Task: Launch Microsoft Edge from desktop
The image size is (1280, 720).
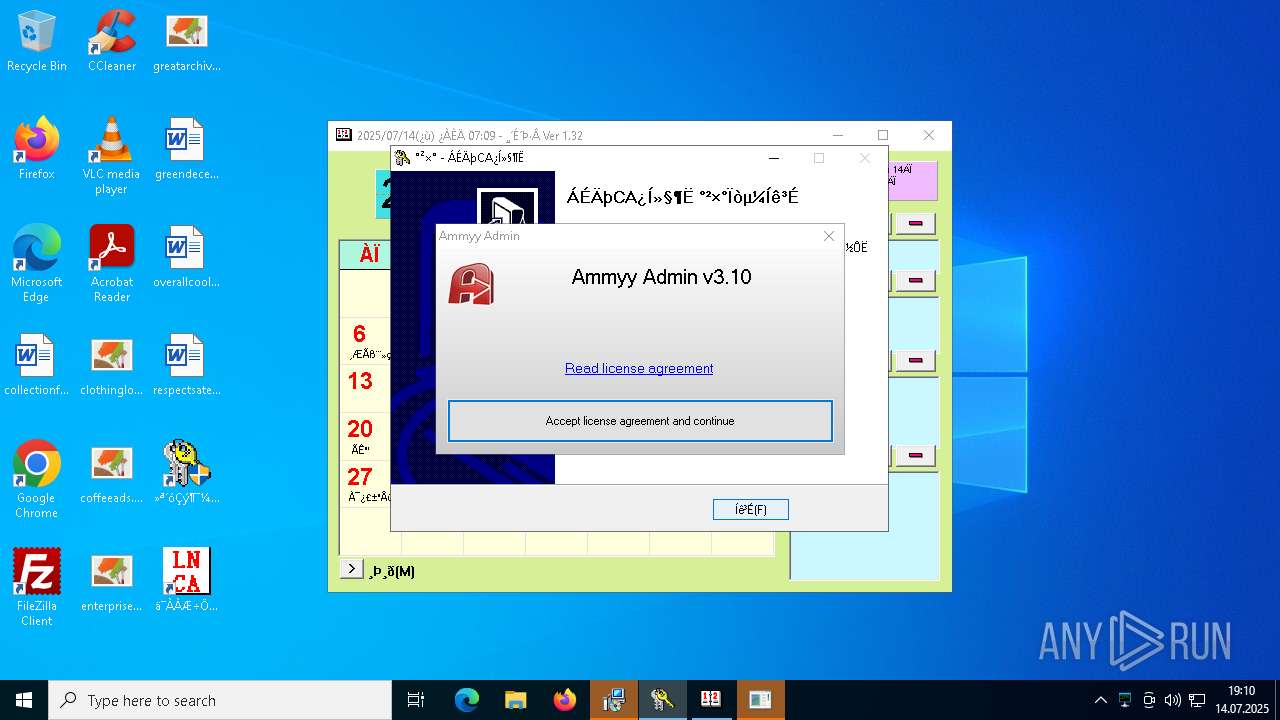Action: click(36, 264)
